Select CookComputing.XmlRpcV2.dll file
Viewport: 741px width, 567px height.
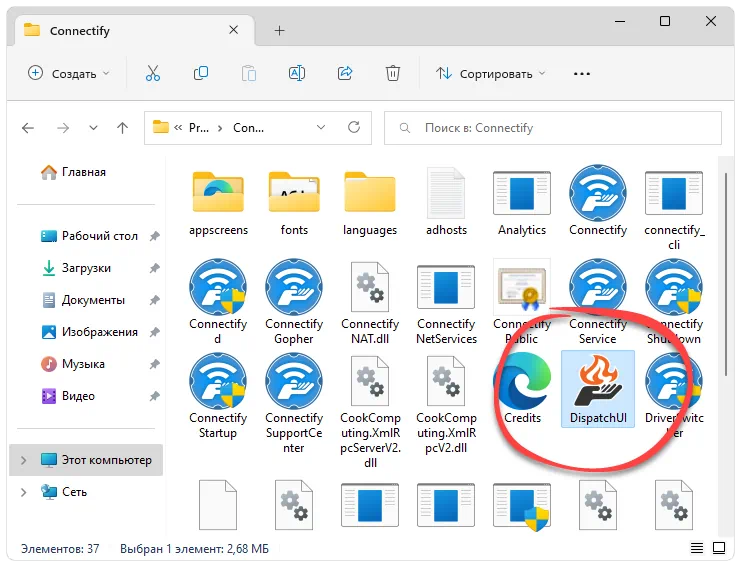(446, 404)
